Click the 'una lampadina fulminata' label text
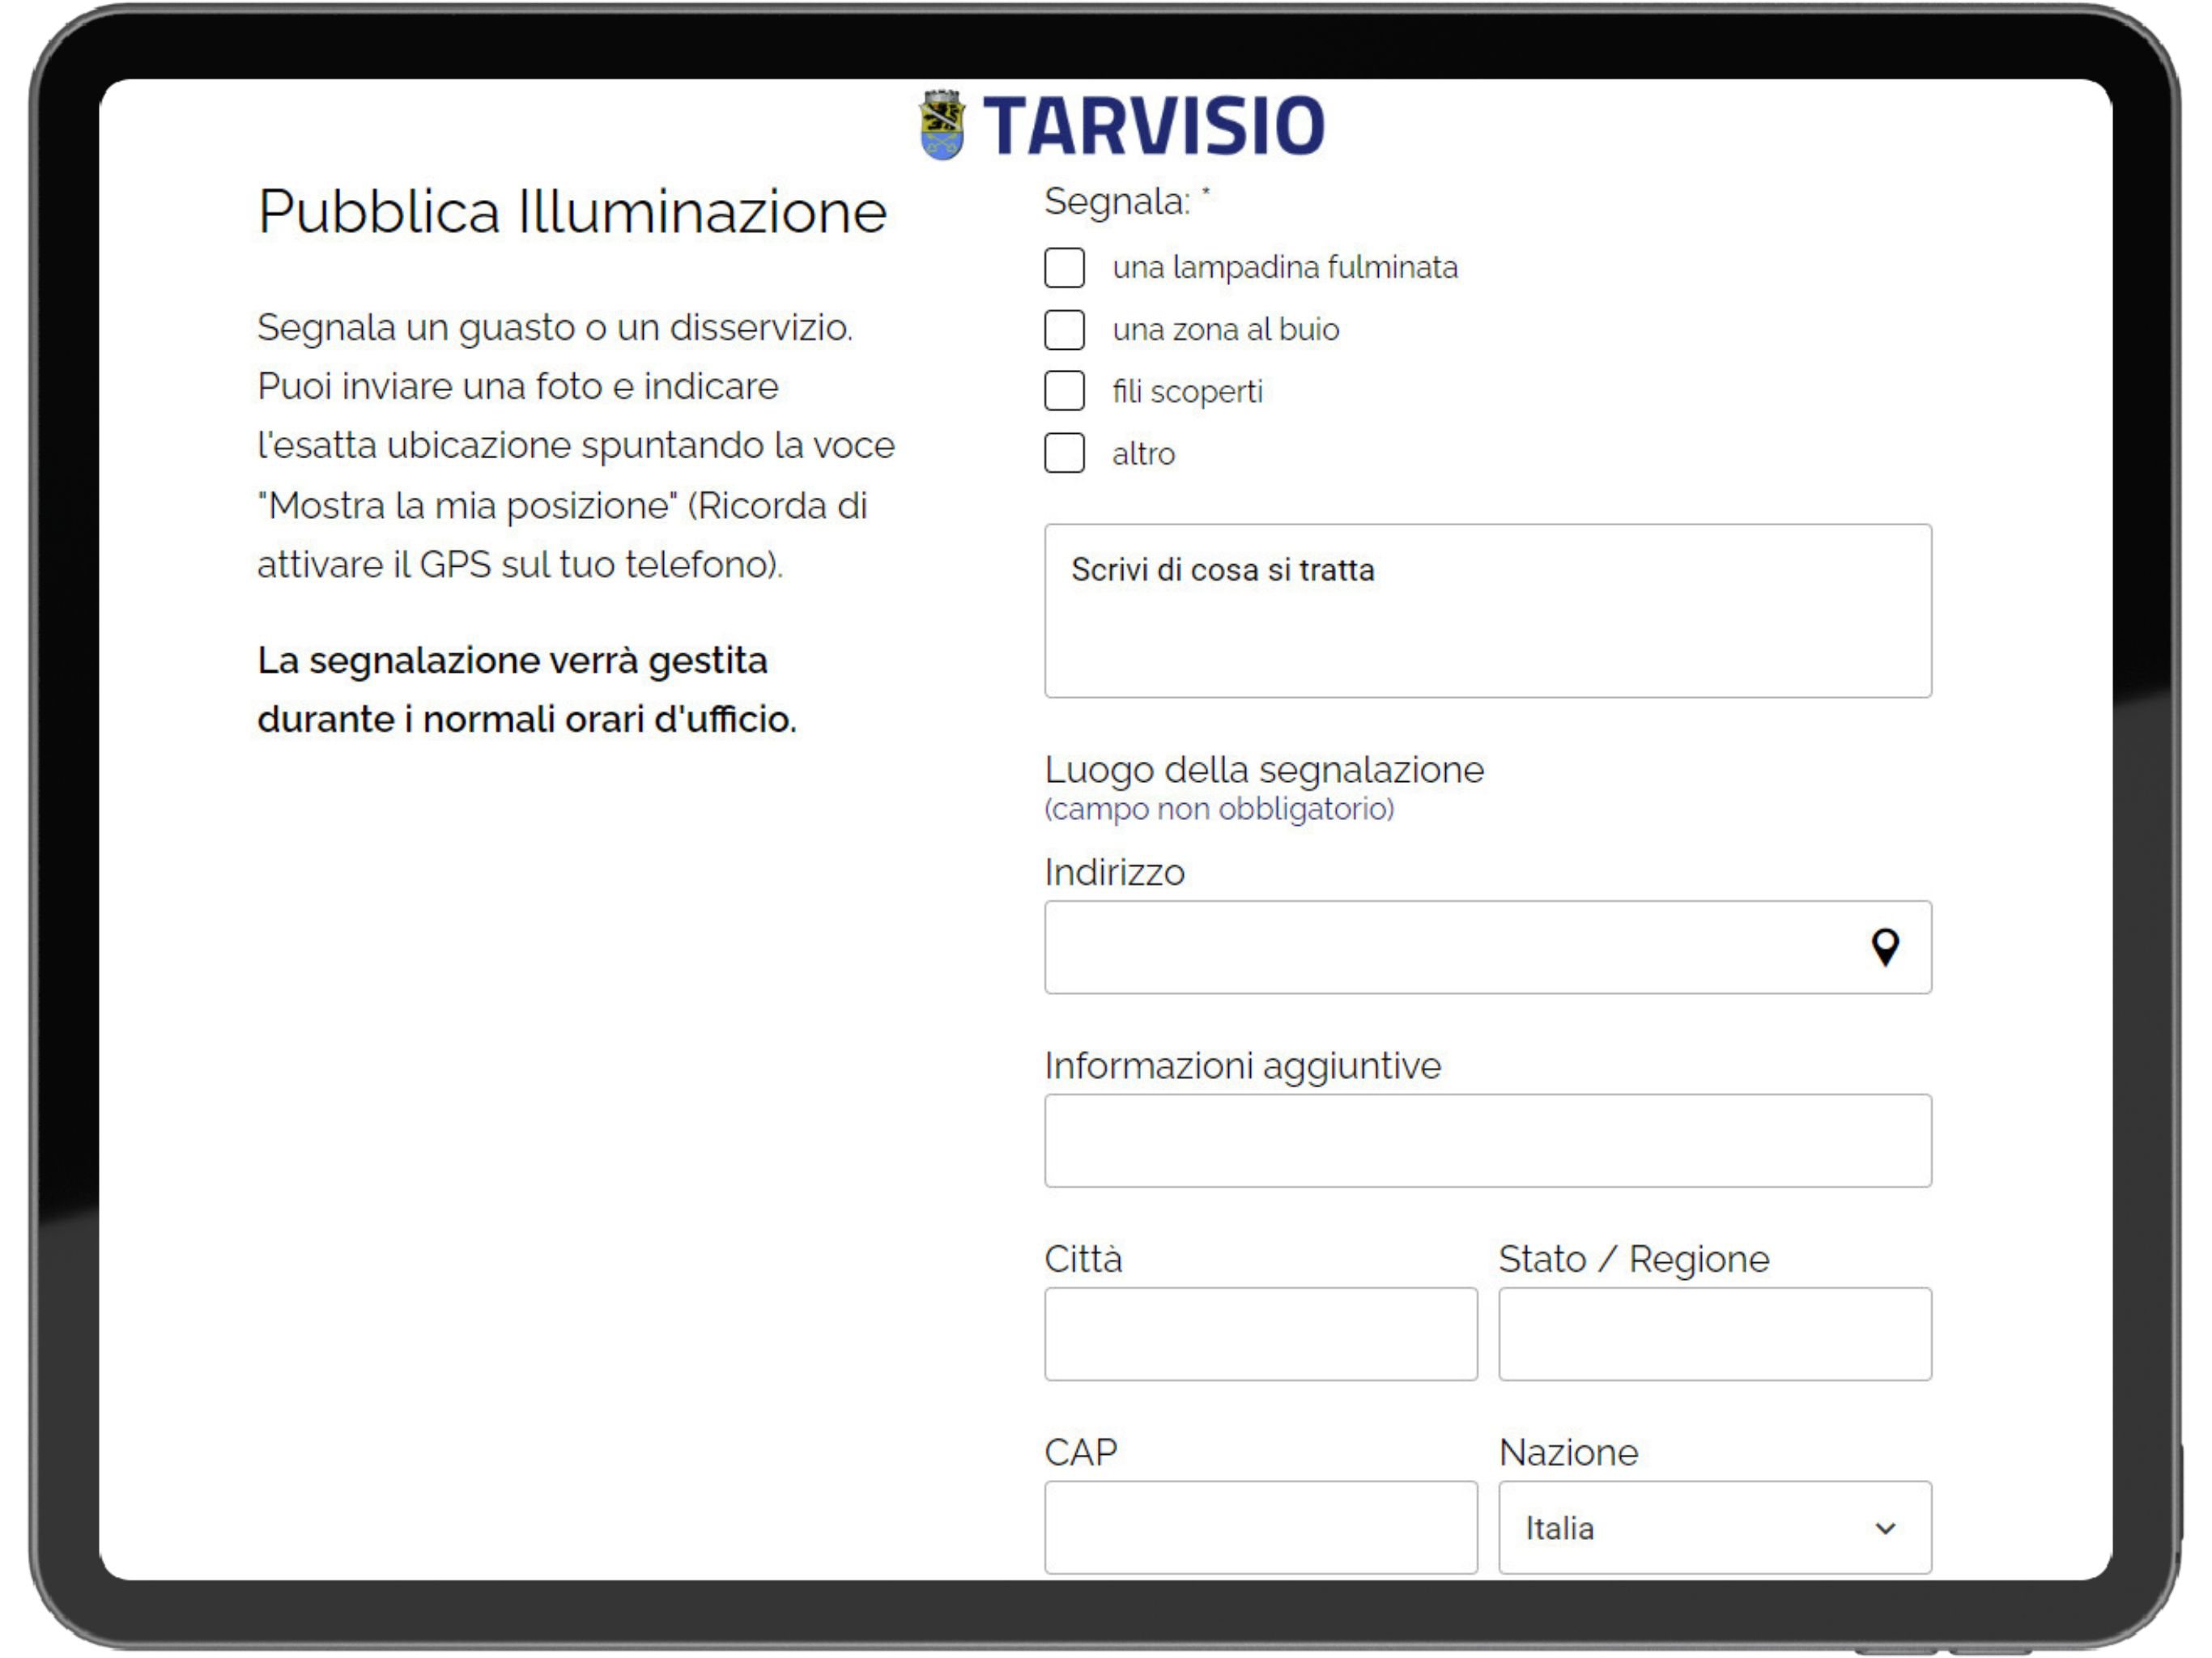 [1285, 268]
